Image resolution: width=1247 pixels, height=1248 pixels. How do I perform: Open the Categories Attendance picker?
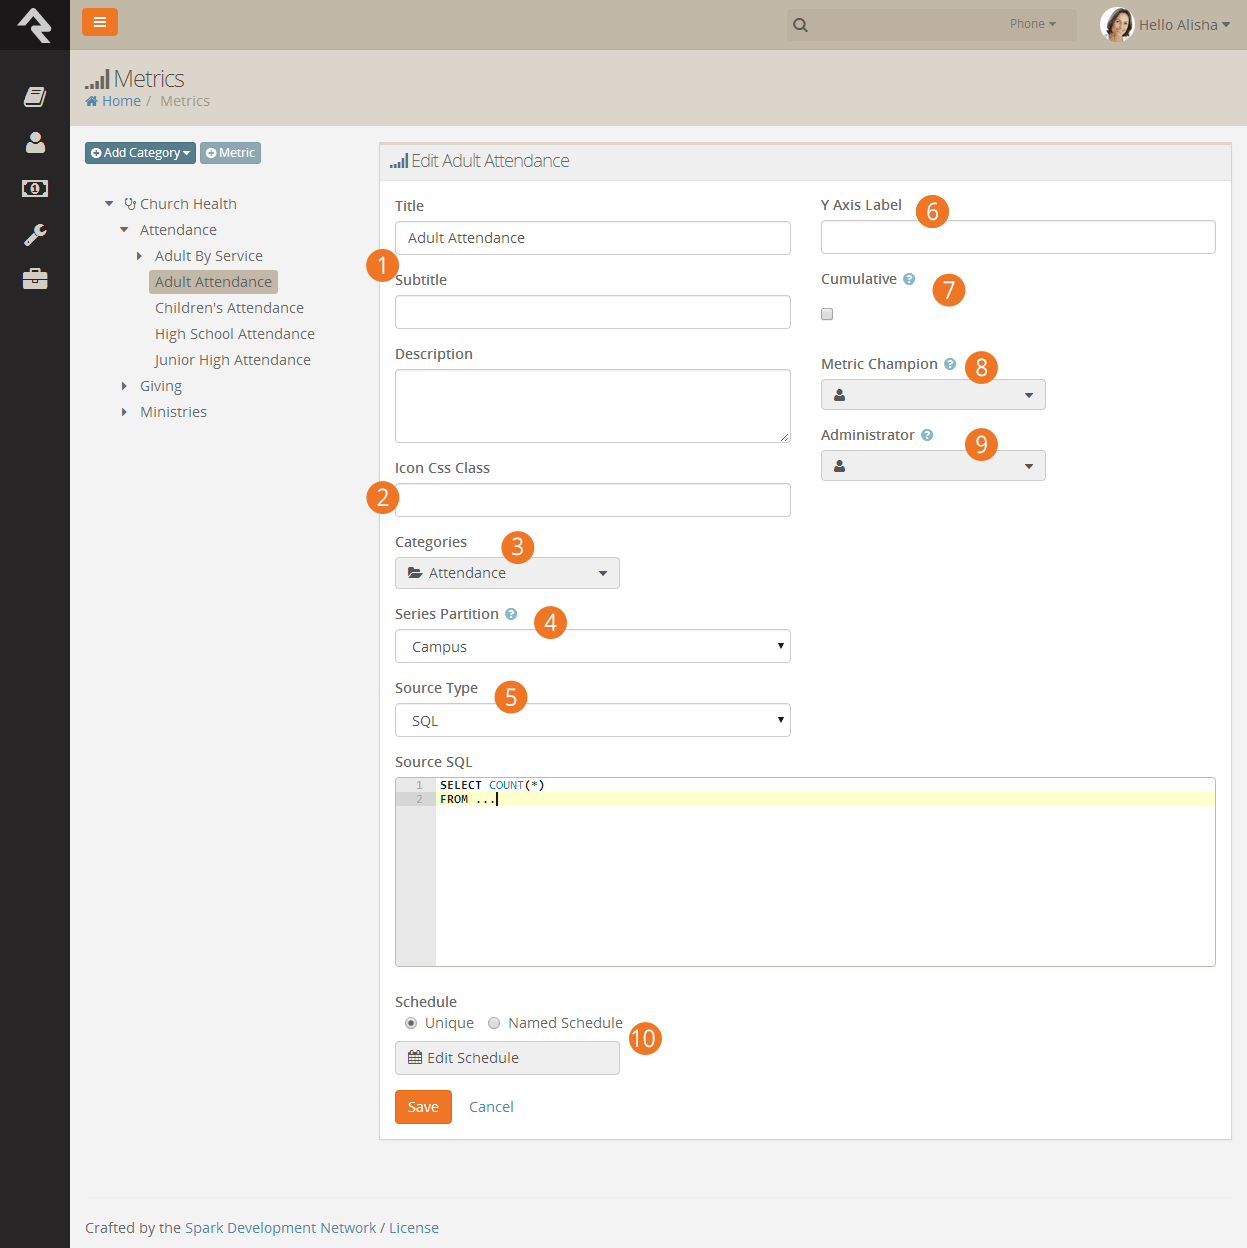click(507, 573)
